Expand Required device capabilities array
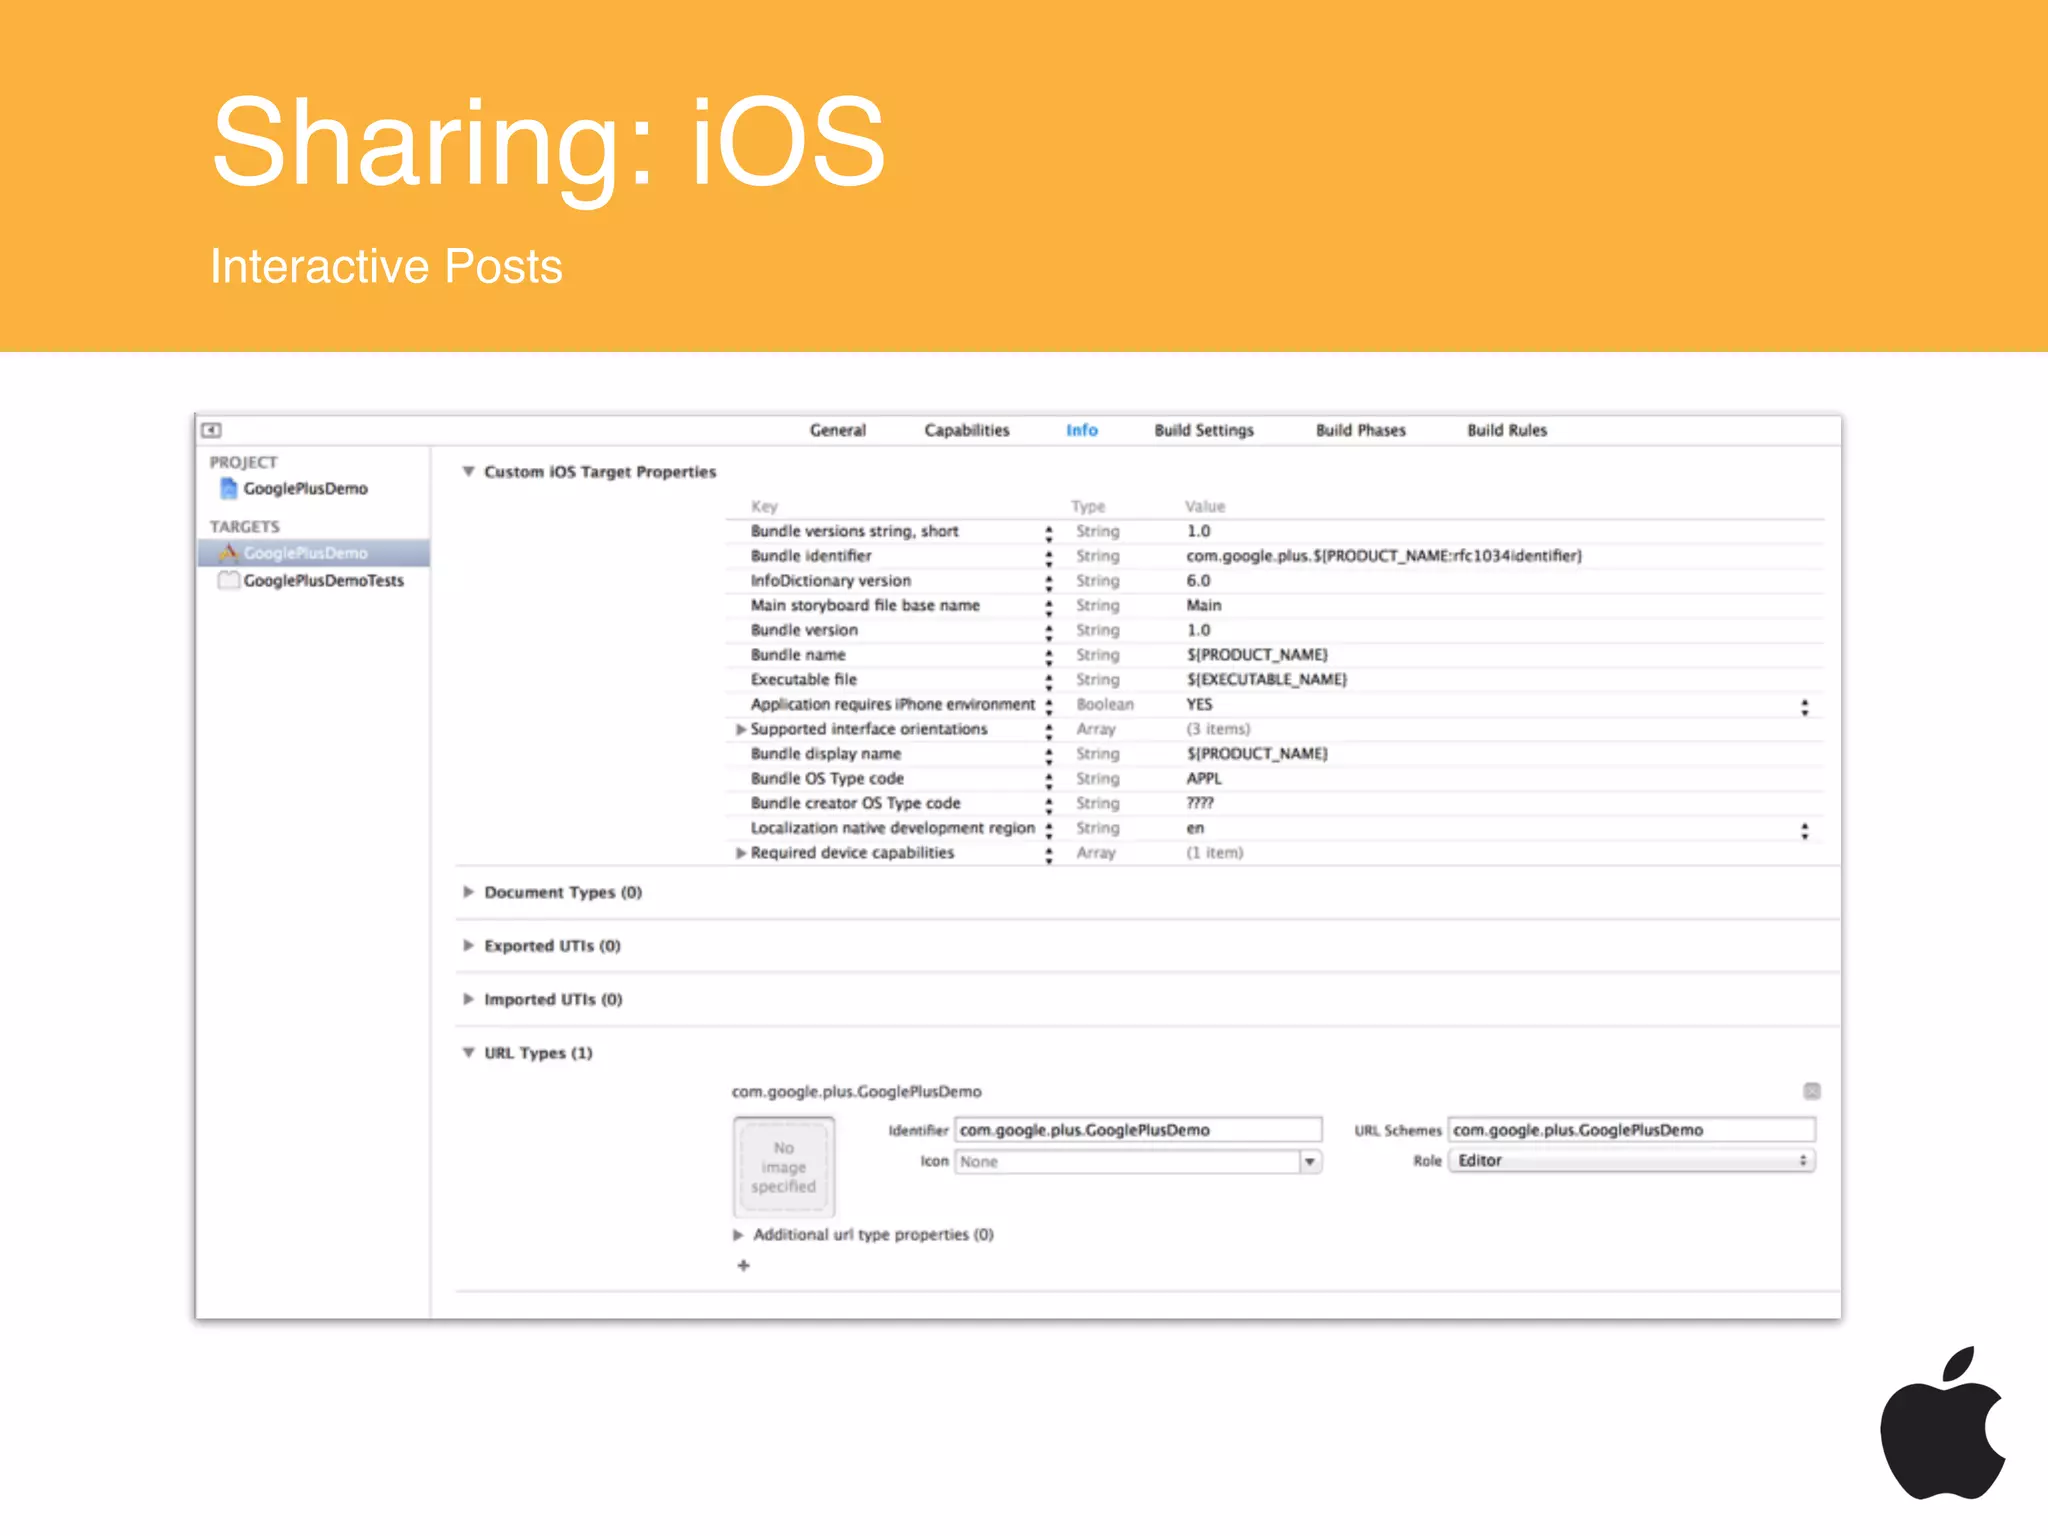The height and width of the screenshot is (1536, 2048). click(x=741, y=853)
